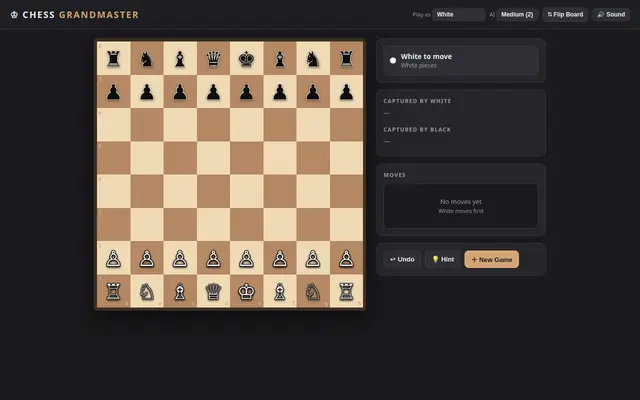
Task: Select the white king on e1
Action: coord(247,291)
